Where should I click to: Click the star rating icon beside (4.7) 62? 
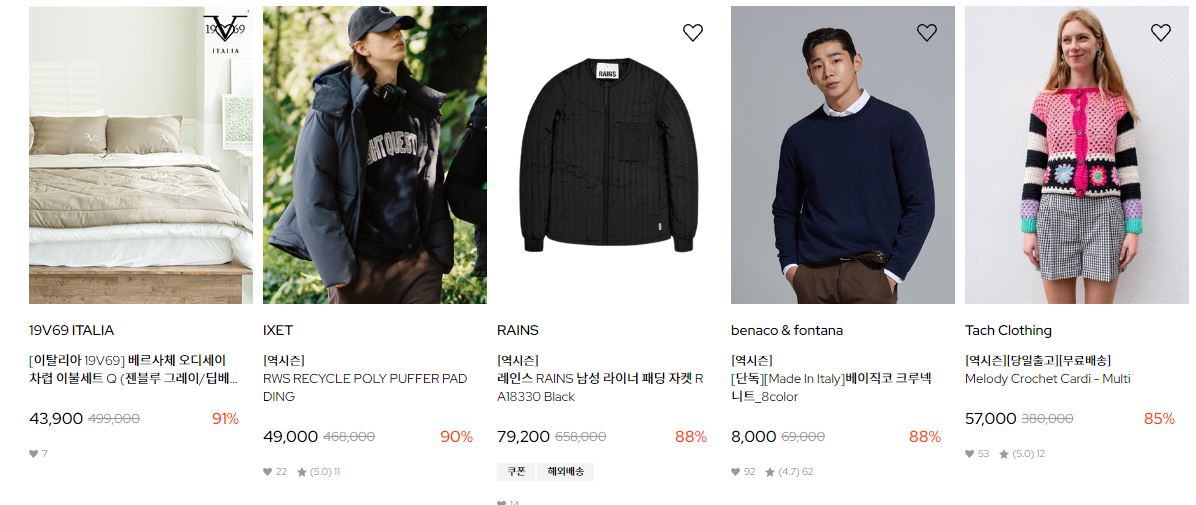tap(770, 472)
